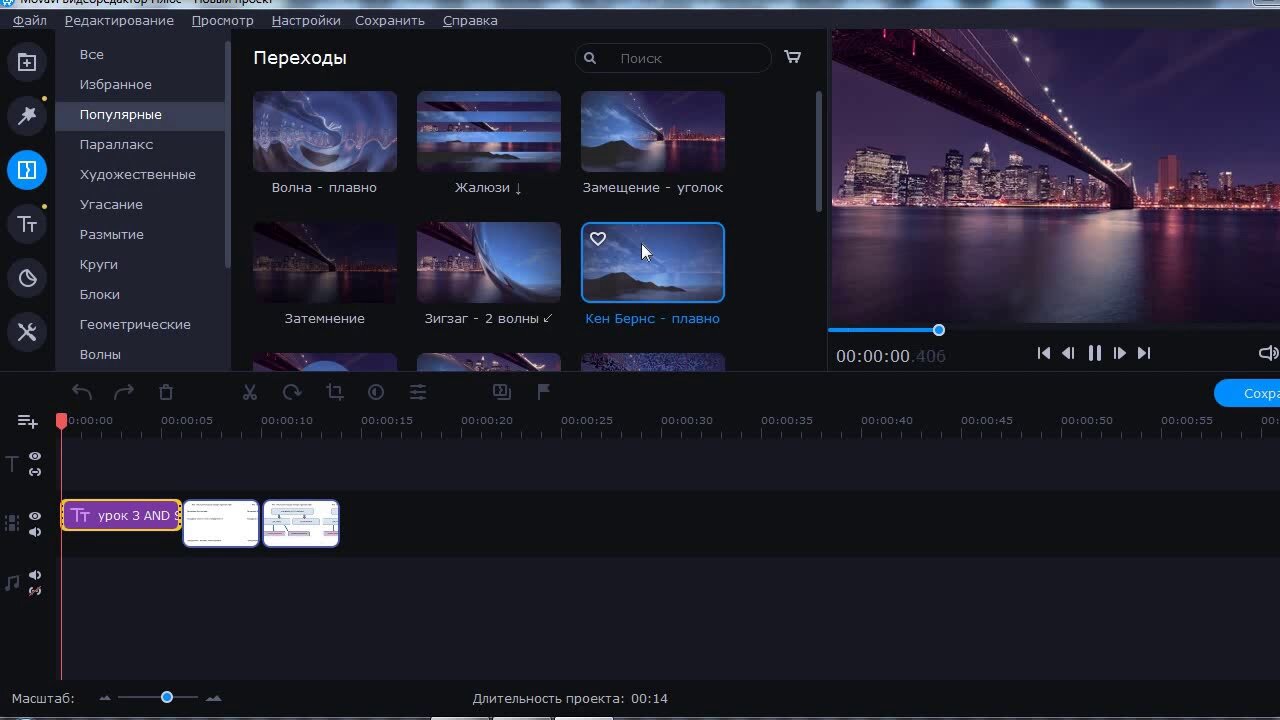
Task: Open the import media tab
Action: click(x=27, y=63)
